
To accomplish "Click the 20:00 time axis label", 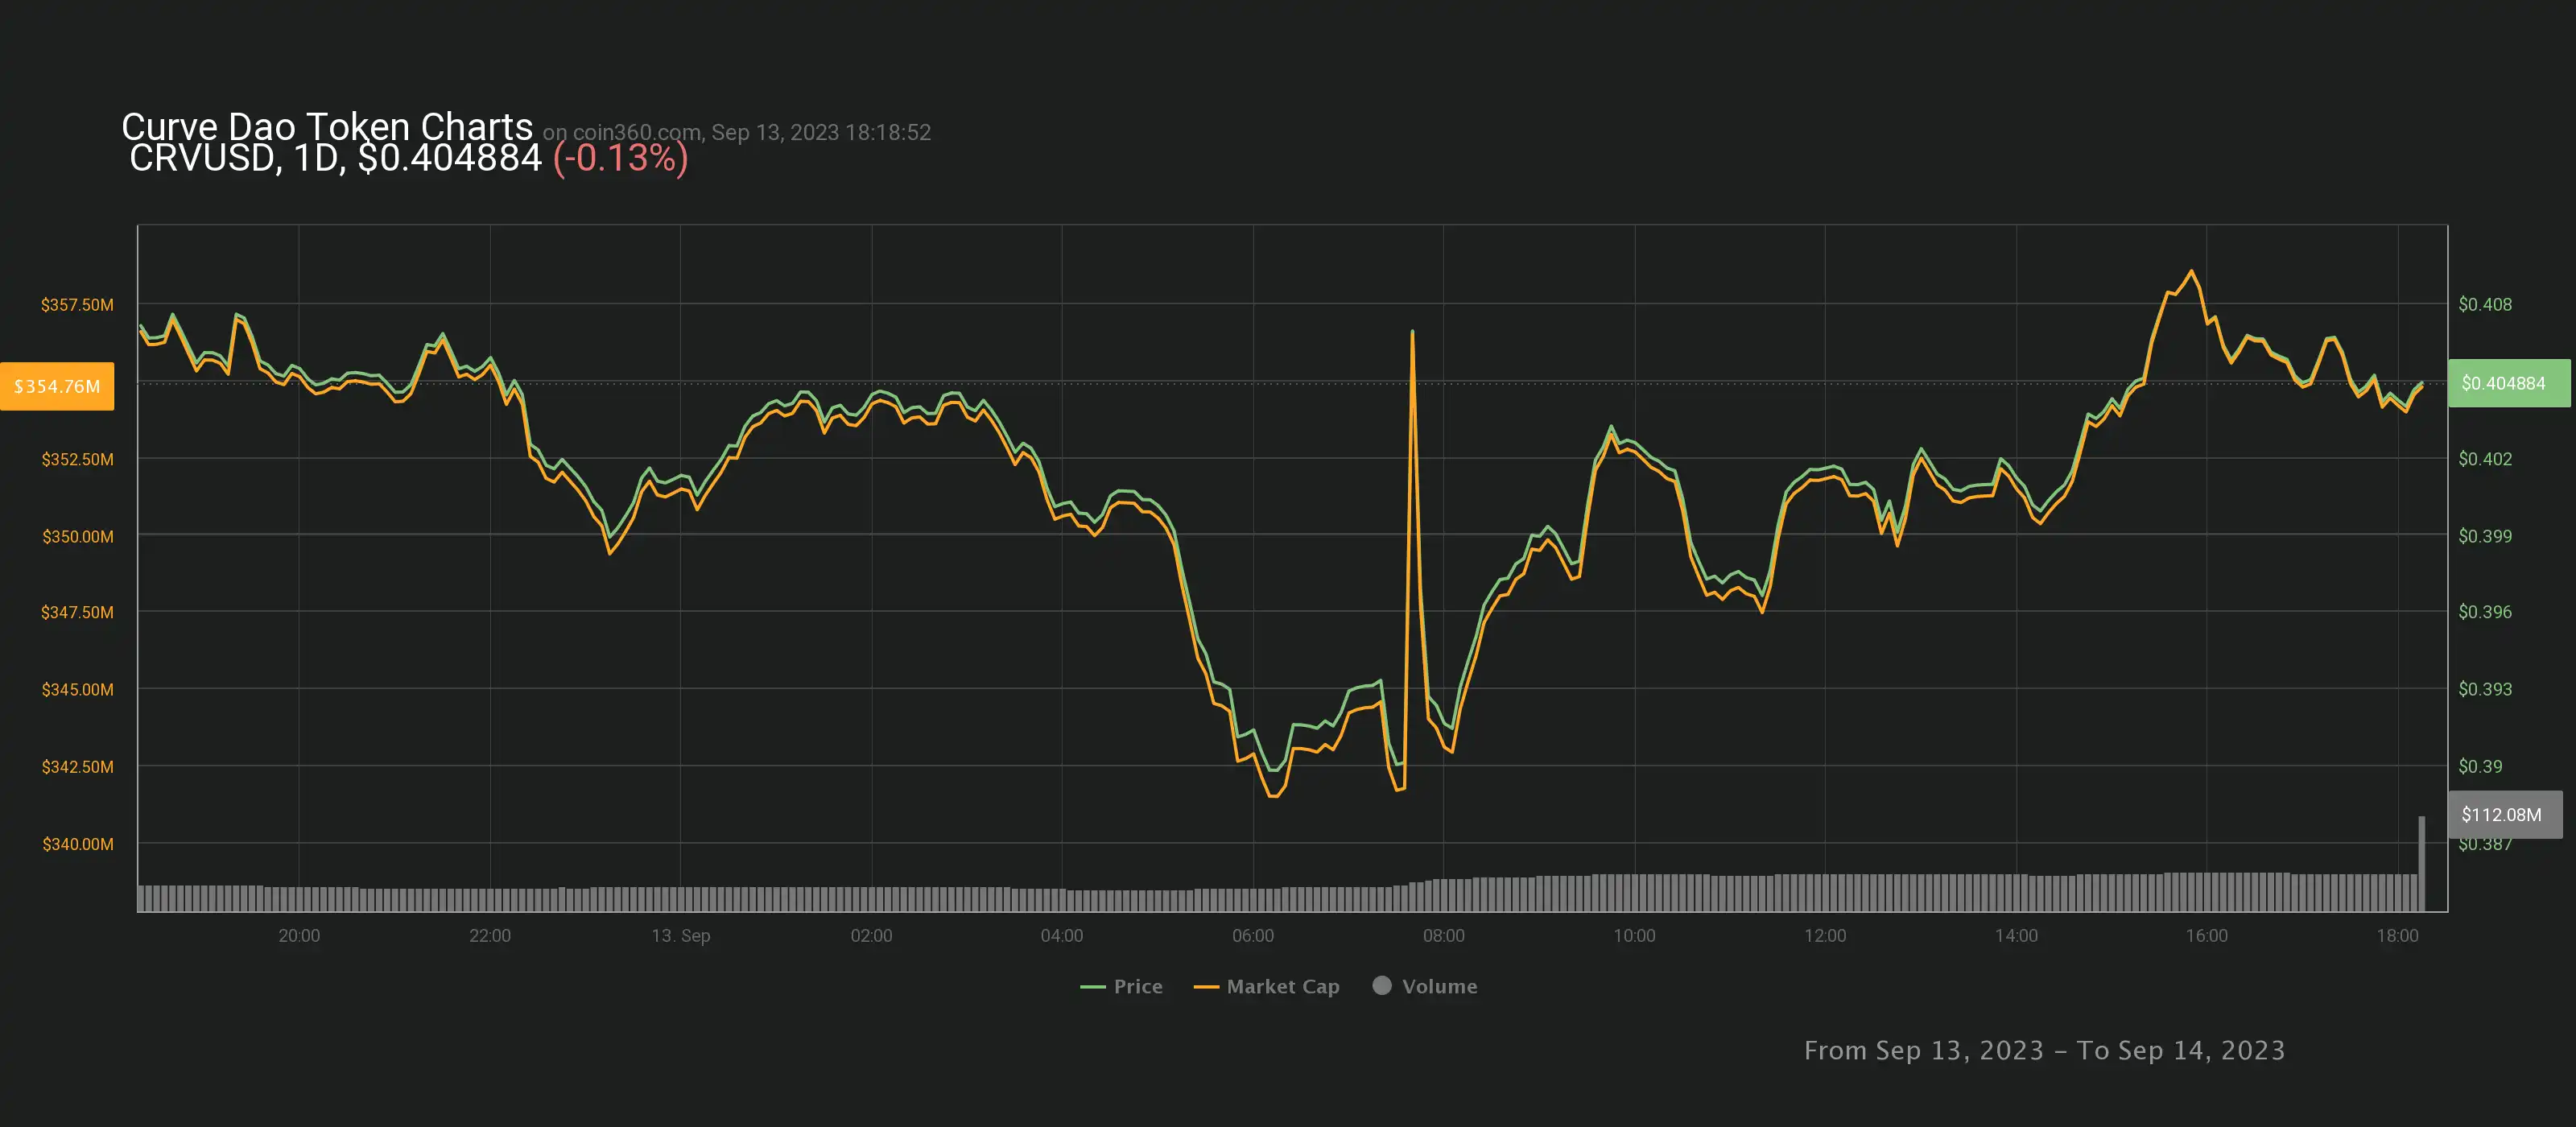I will tap(299, 935).
